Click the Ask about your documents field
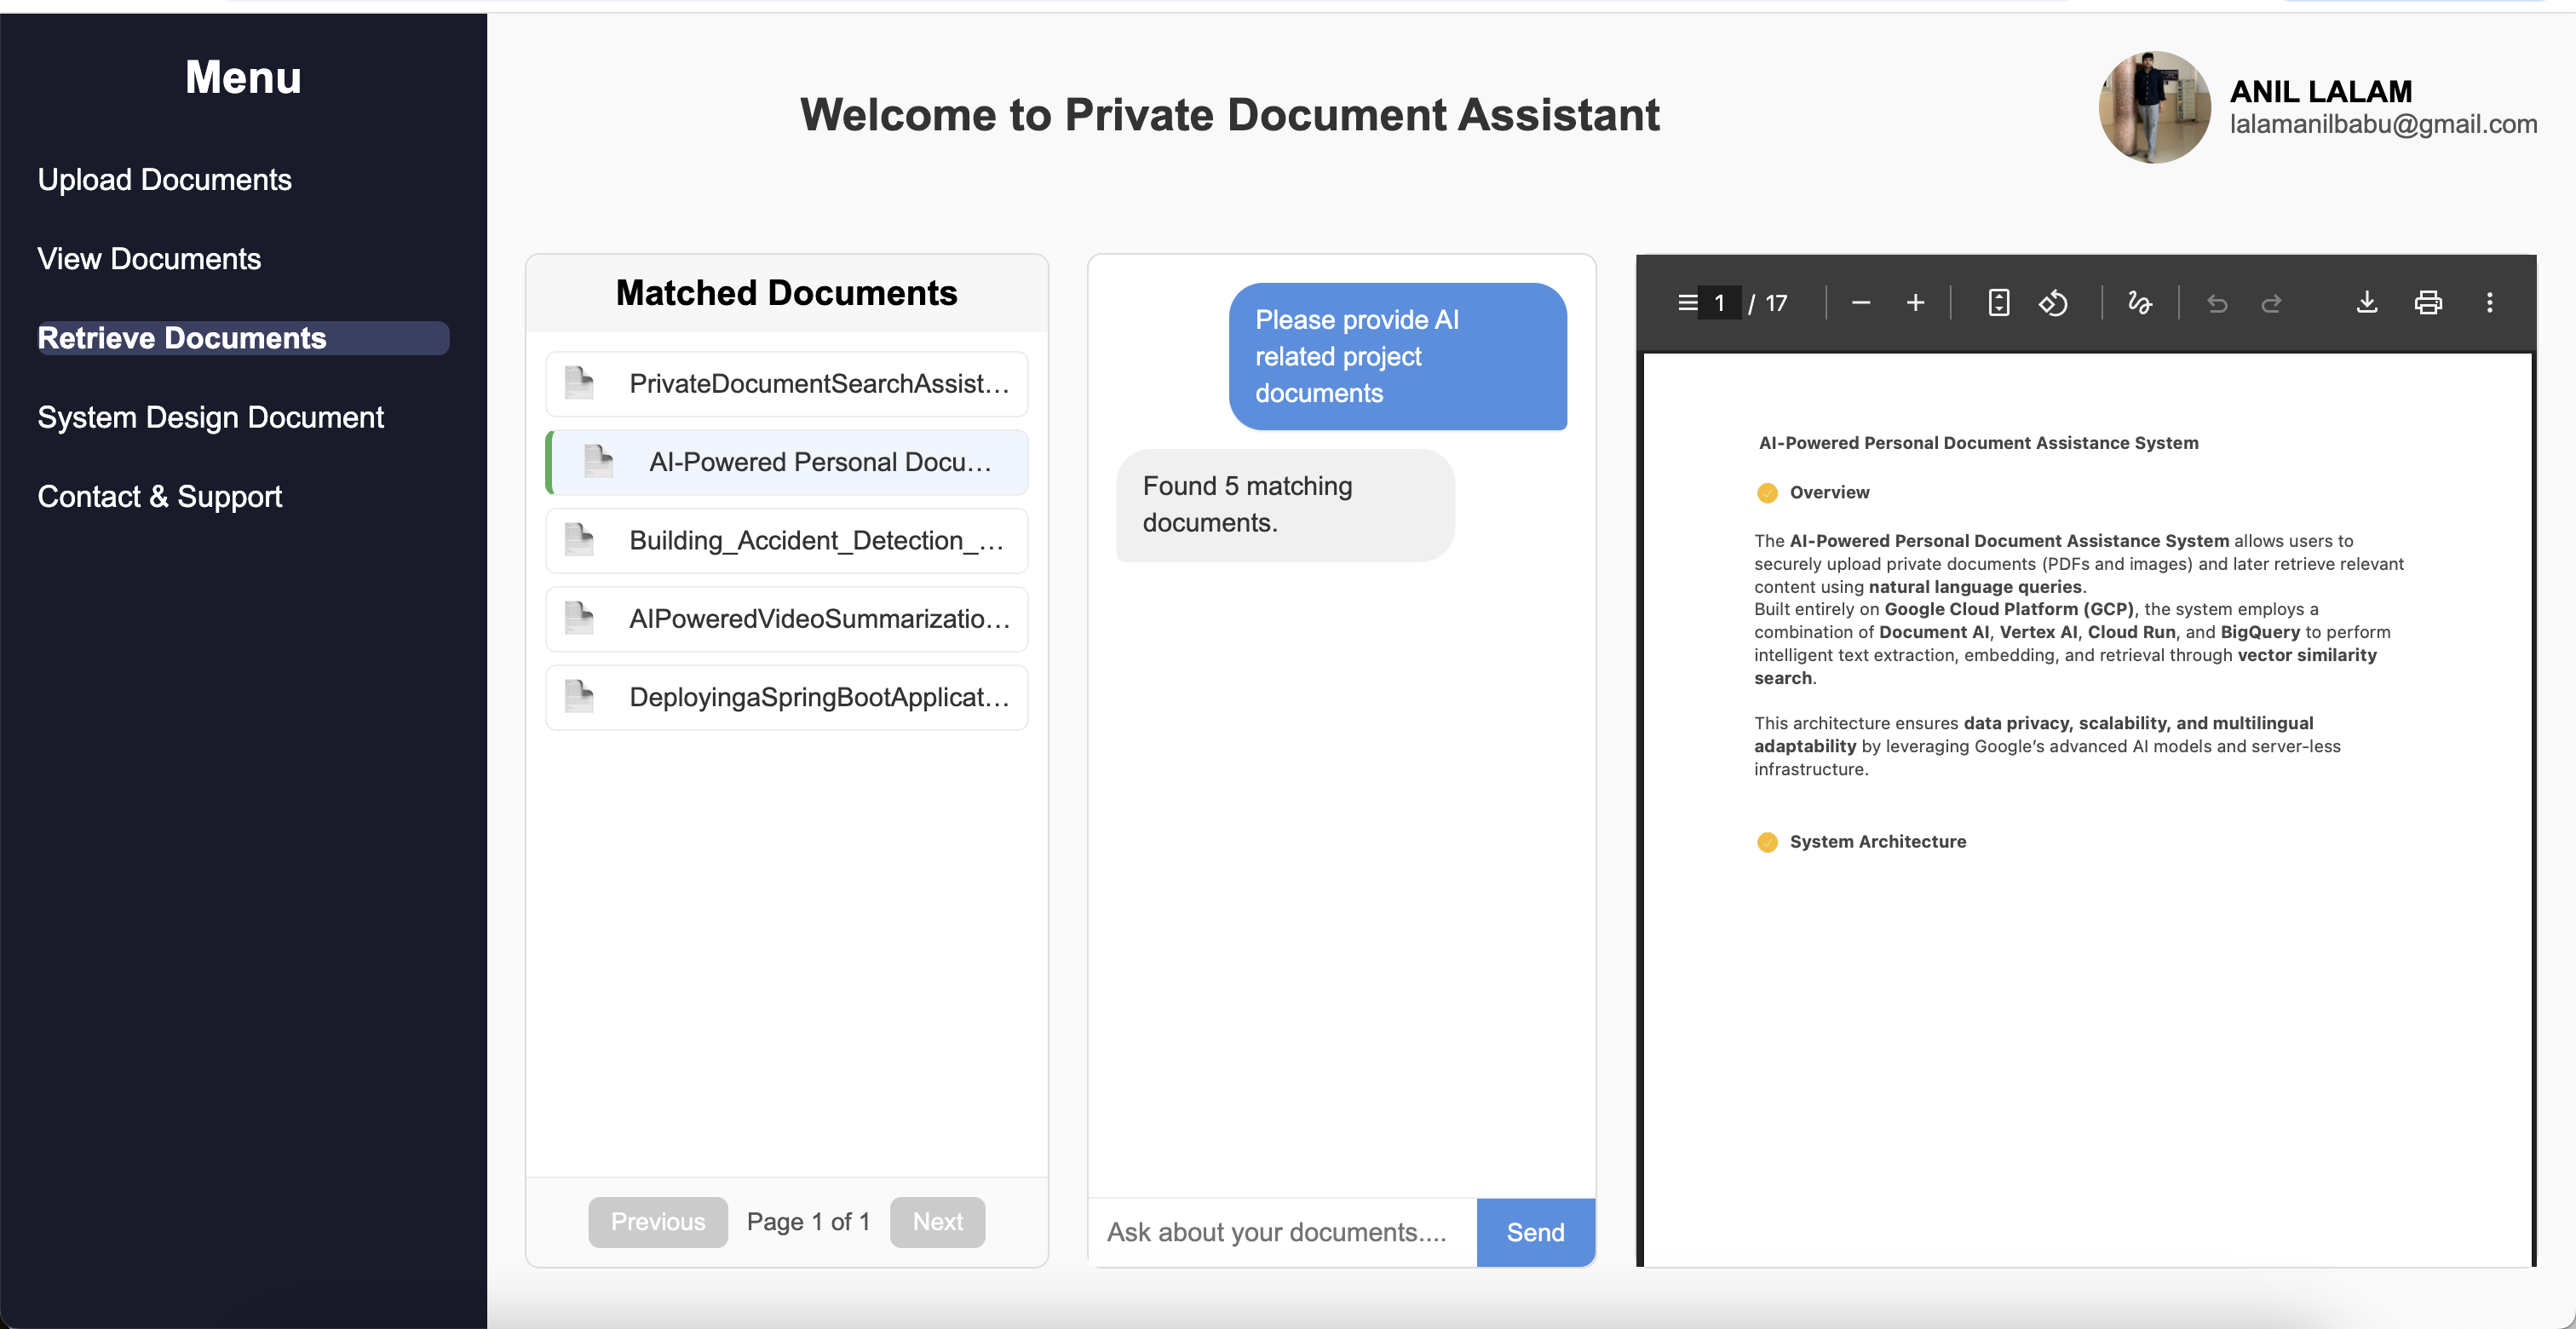 pyautogui.click(x=1281, y=1232)
